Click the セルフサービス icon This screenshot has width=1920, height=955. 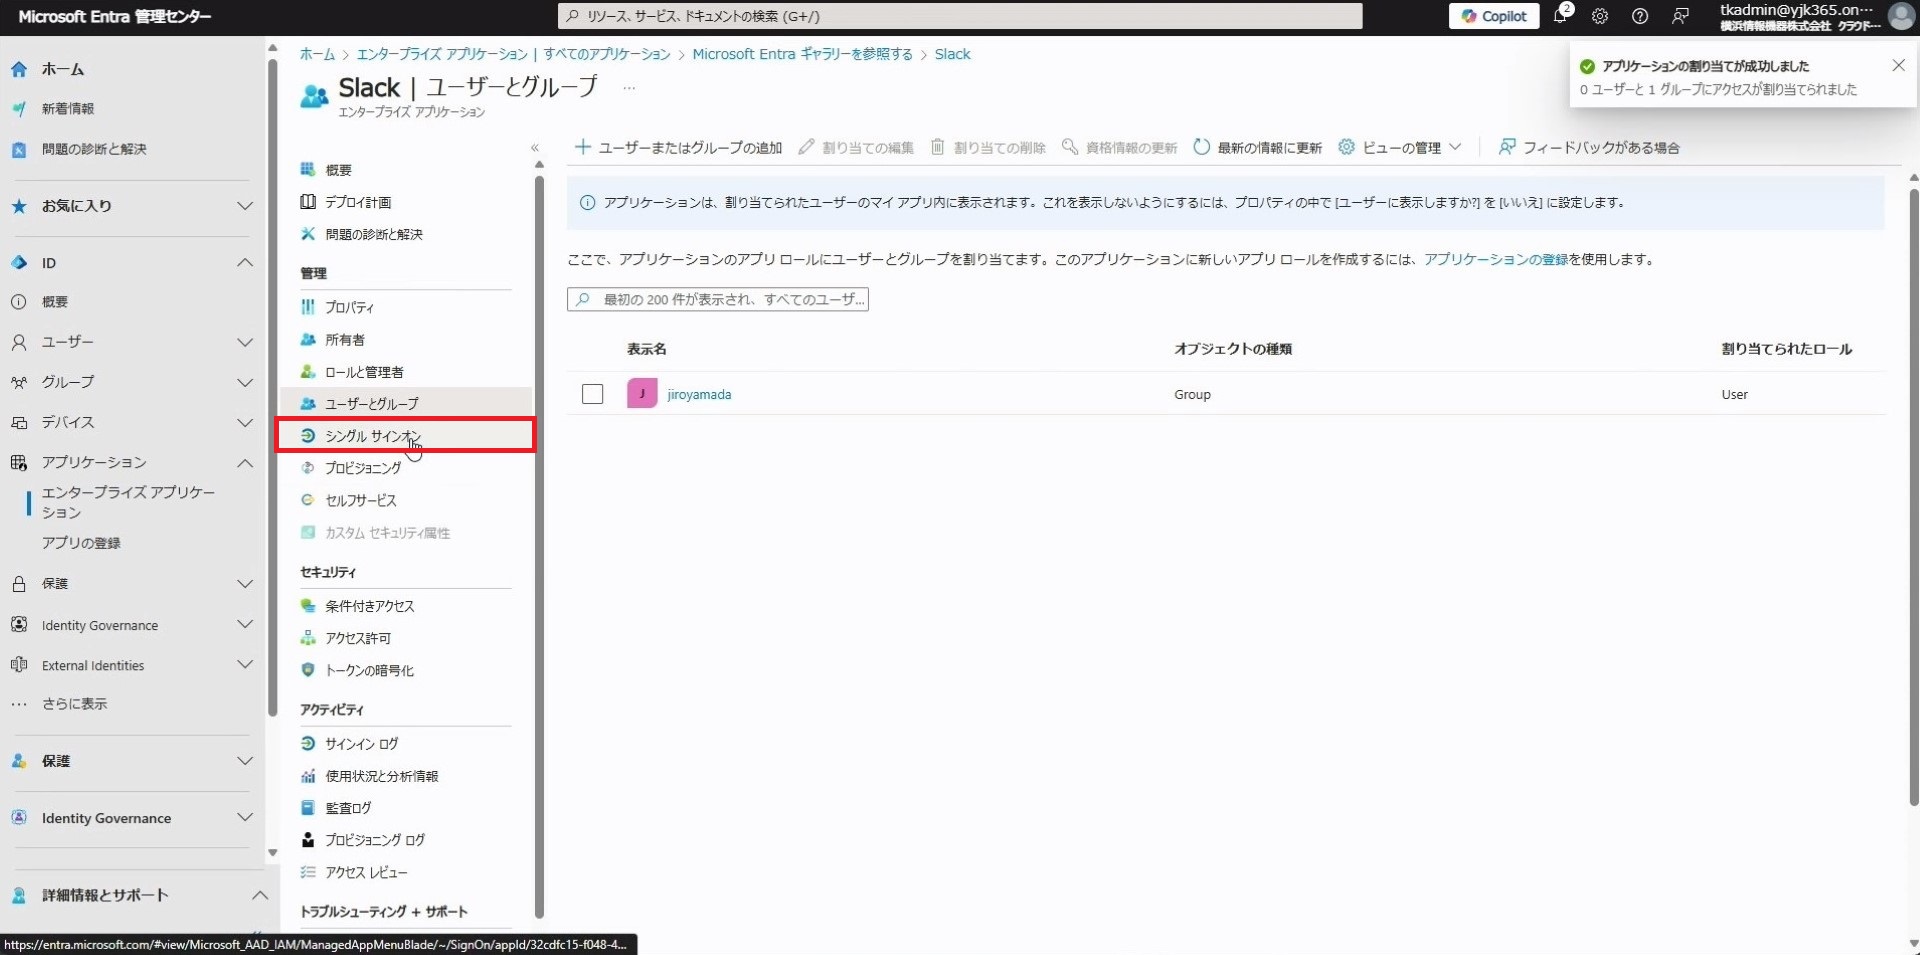tap(308, 500)
